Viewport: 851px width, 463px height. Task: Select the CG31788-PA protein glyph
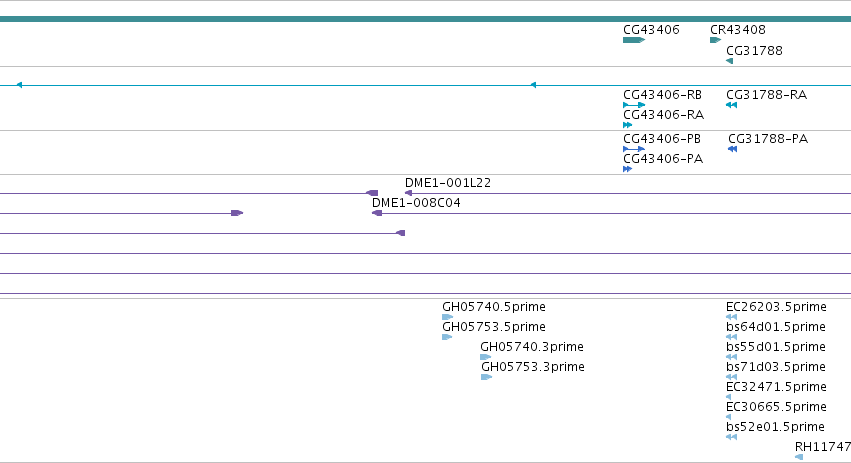[732, 149]
